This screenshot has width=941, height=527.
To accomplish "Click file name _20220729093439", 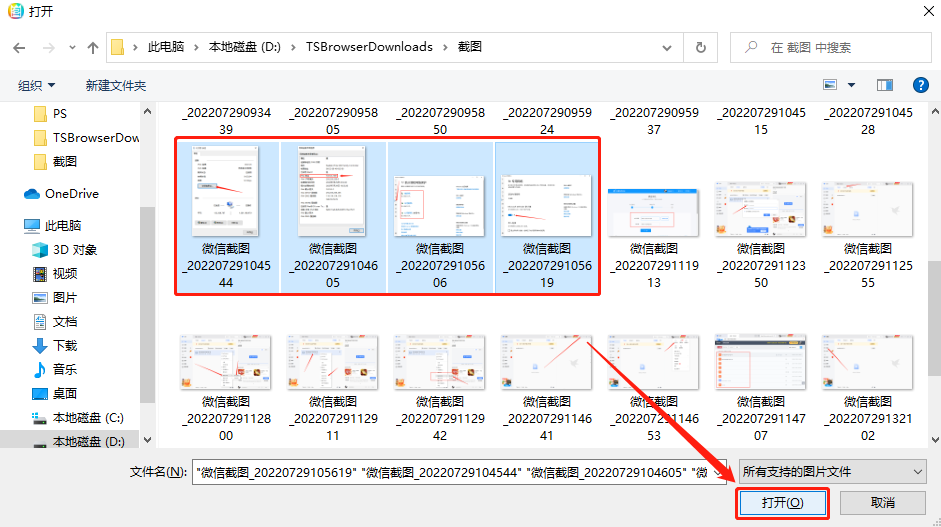I will (226, 121).
